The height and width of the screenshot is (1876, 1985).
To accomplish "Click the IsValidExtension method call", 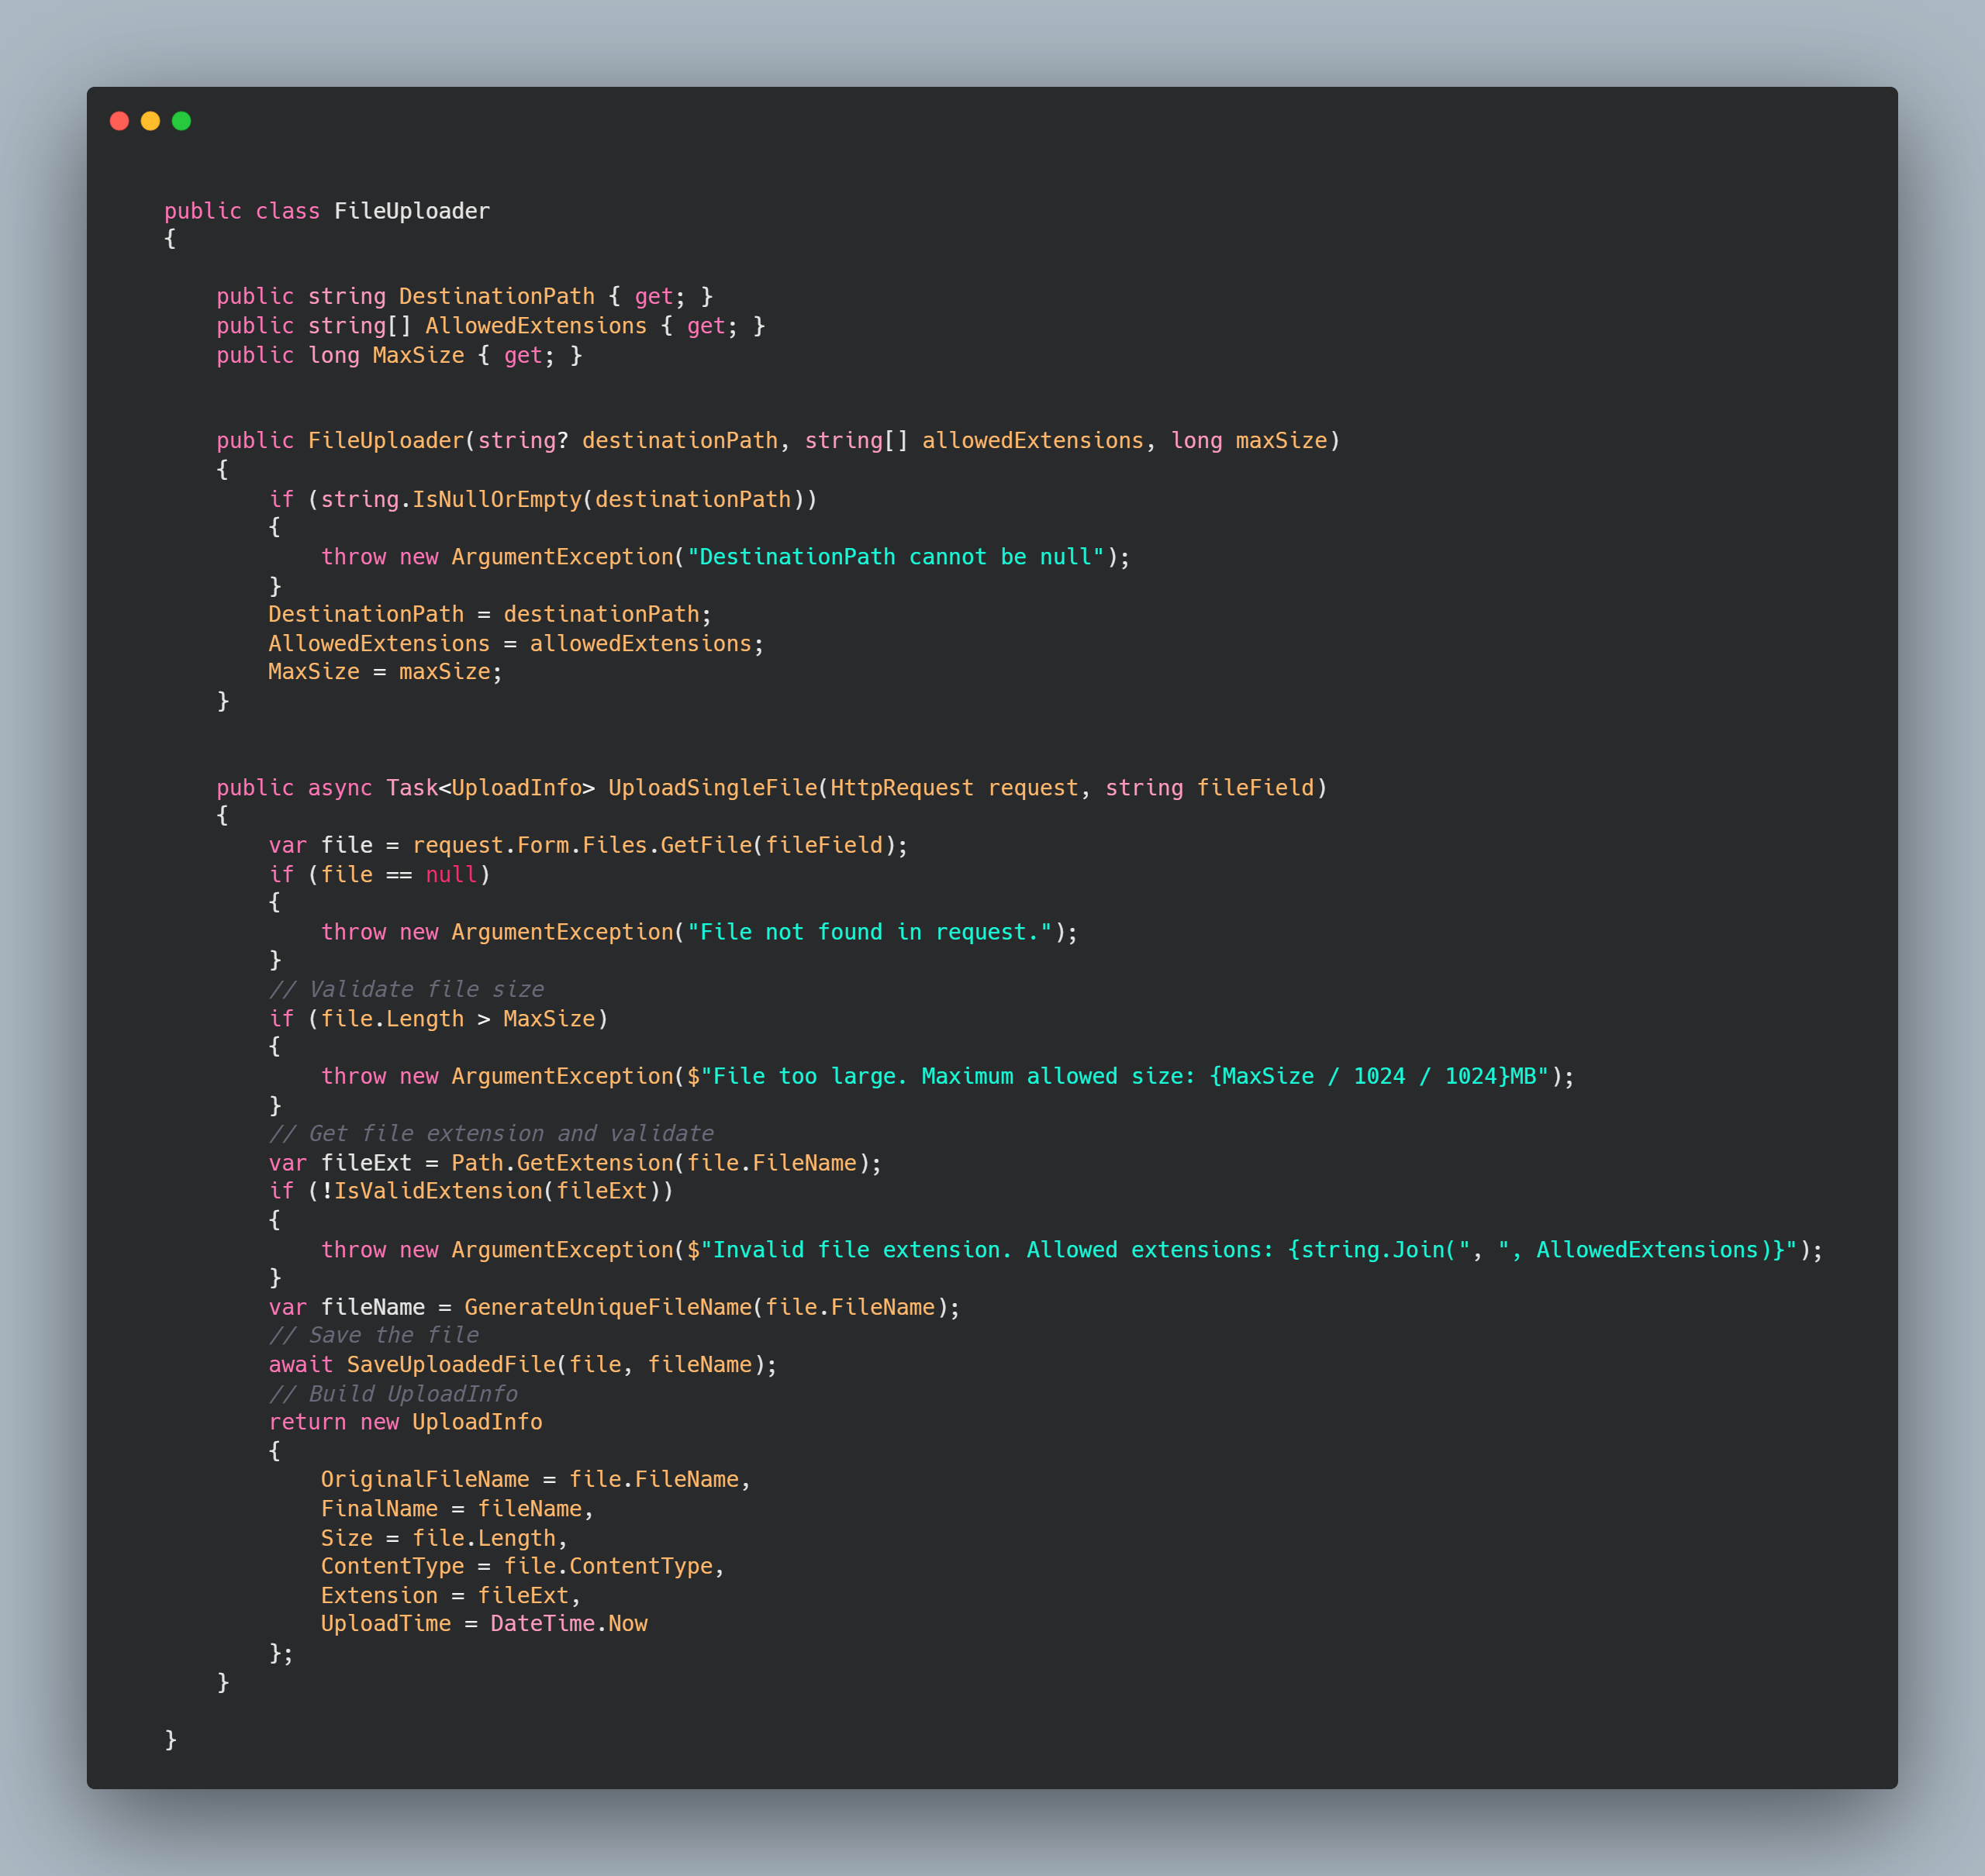I will click(438, 1191).
